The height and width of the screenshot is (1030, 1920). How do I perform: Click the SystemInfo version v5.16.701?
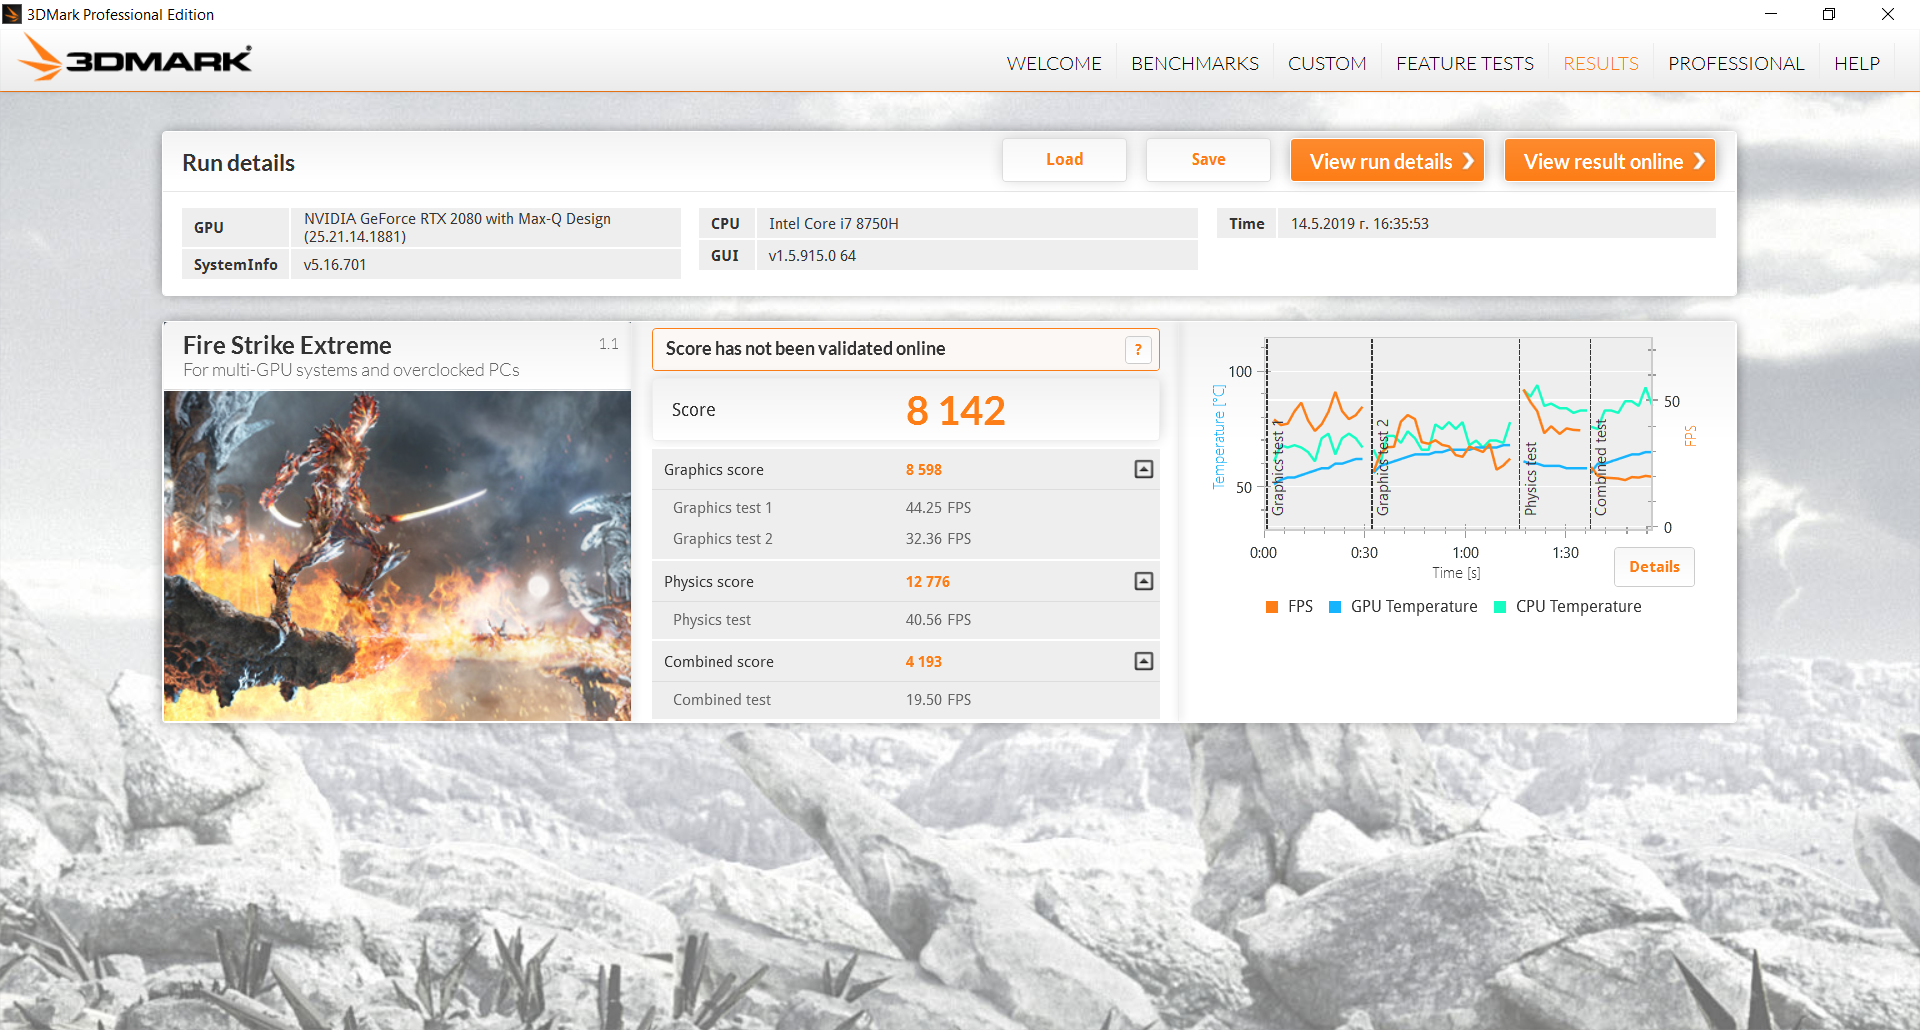[x=335, y=265]
